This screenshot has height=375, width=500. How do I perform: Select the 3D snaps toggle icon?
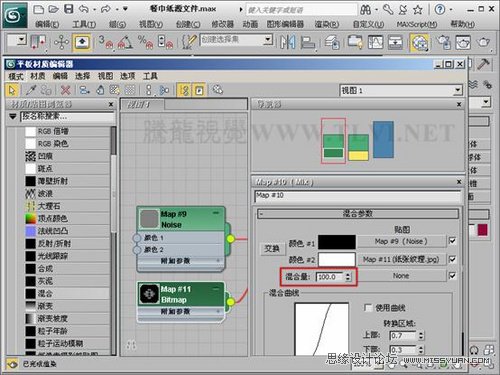pyautogui.click(x=106, y=43)
